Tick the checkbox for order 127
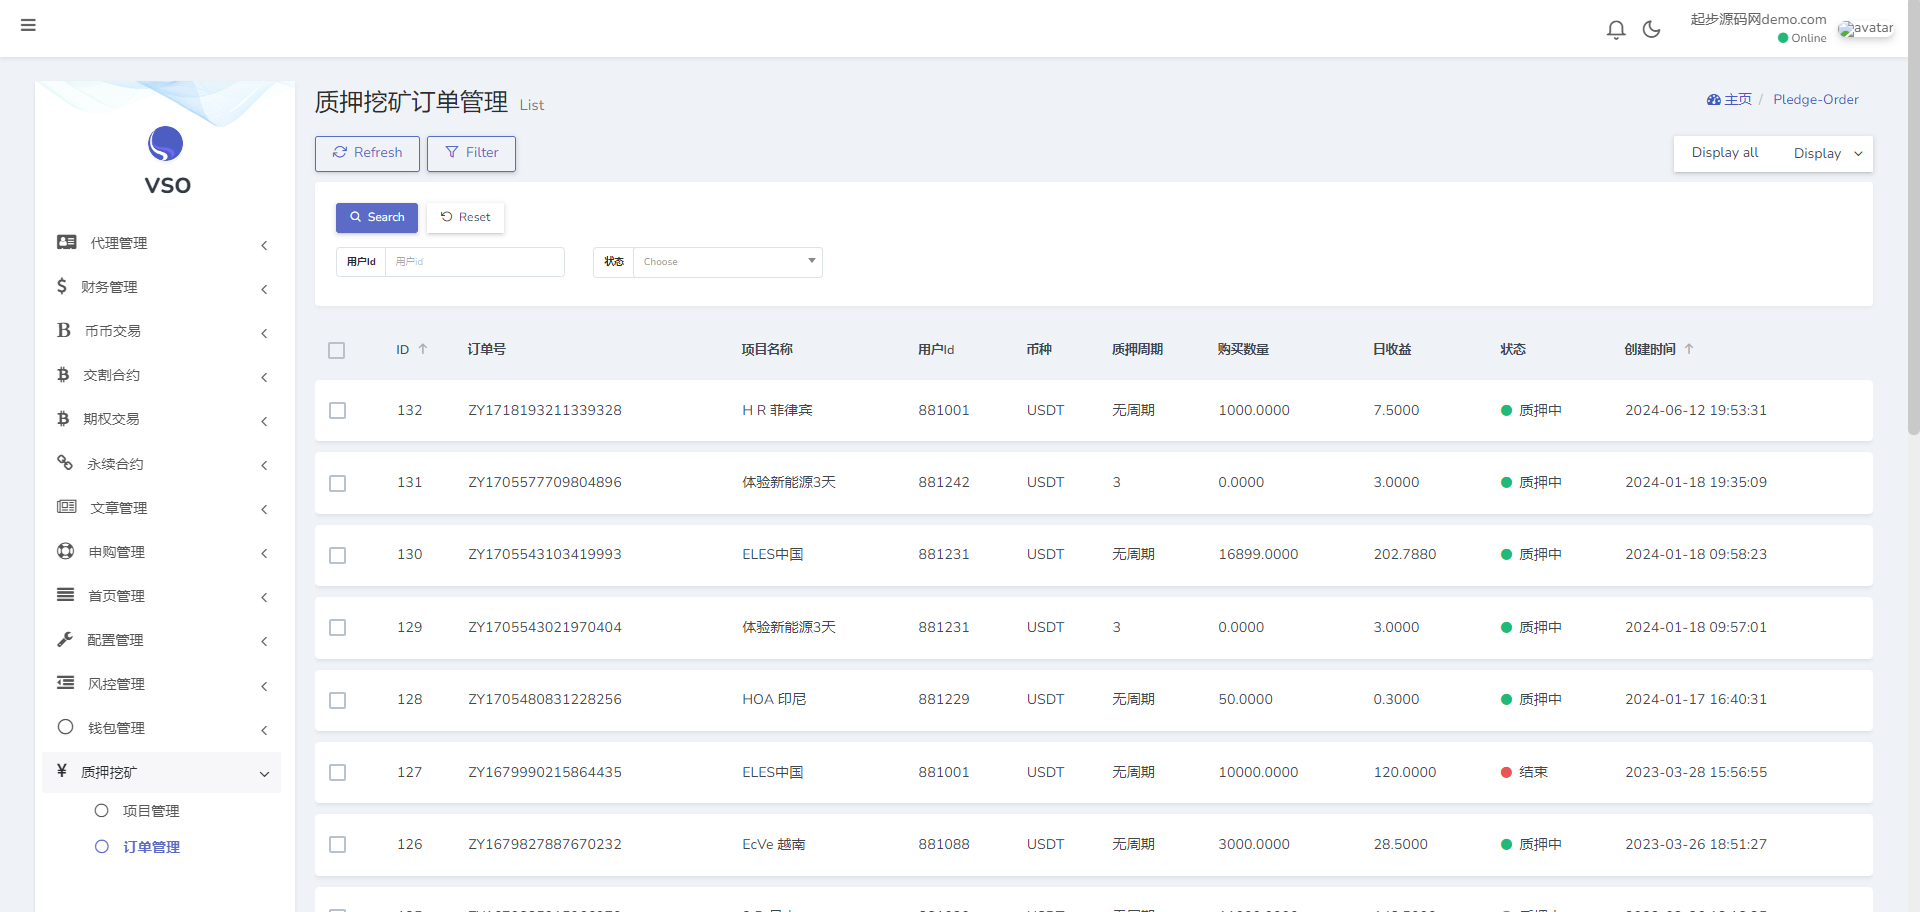The width and height of the screenshot is (1920, 912). tap(338, 773)
